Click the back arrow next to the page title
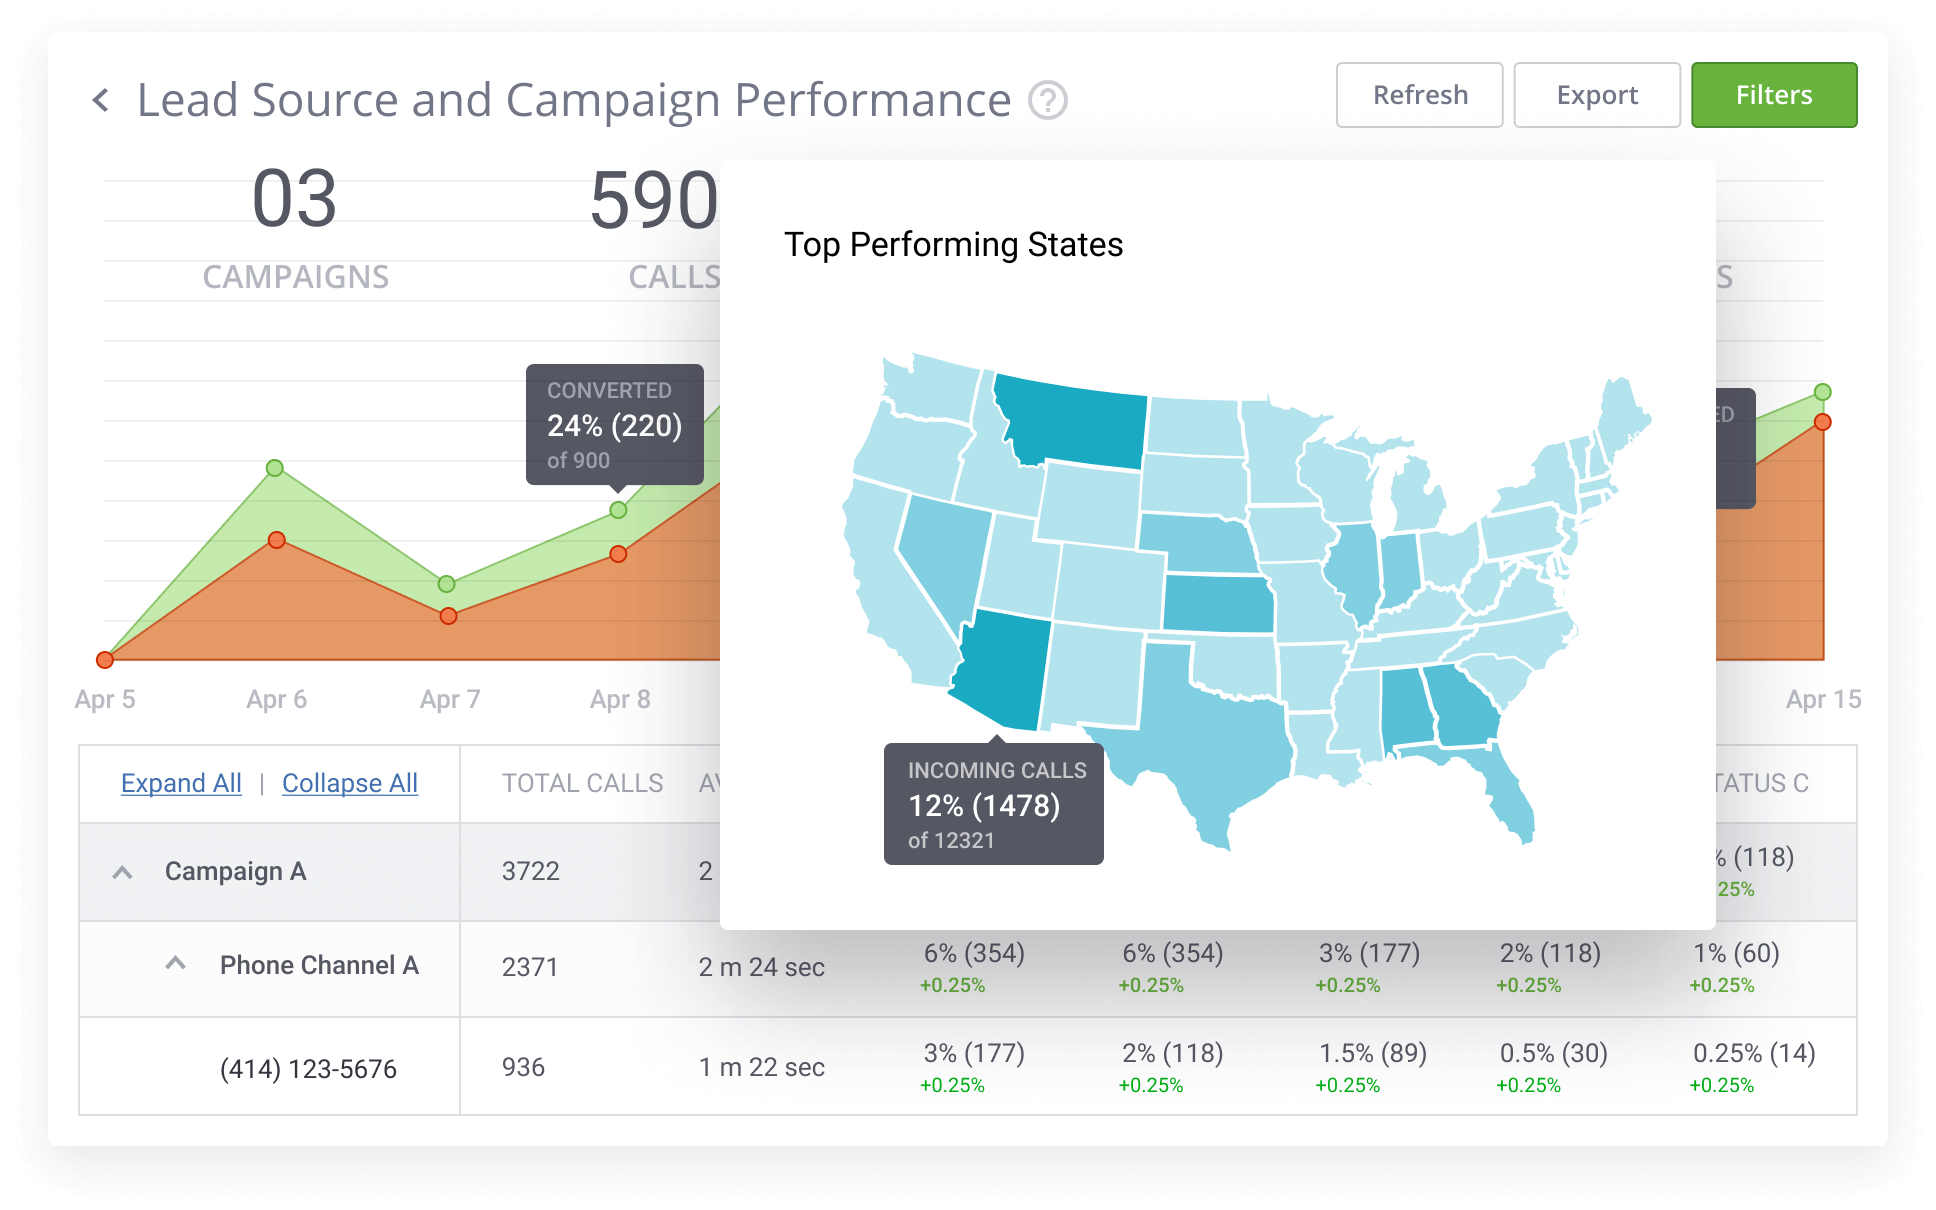1936x1210 pixels. point(101,99)
